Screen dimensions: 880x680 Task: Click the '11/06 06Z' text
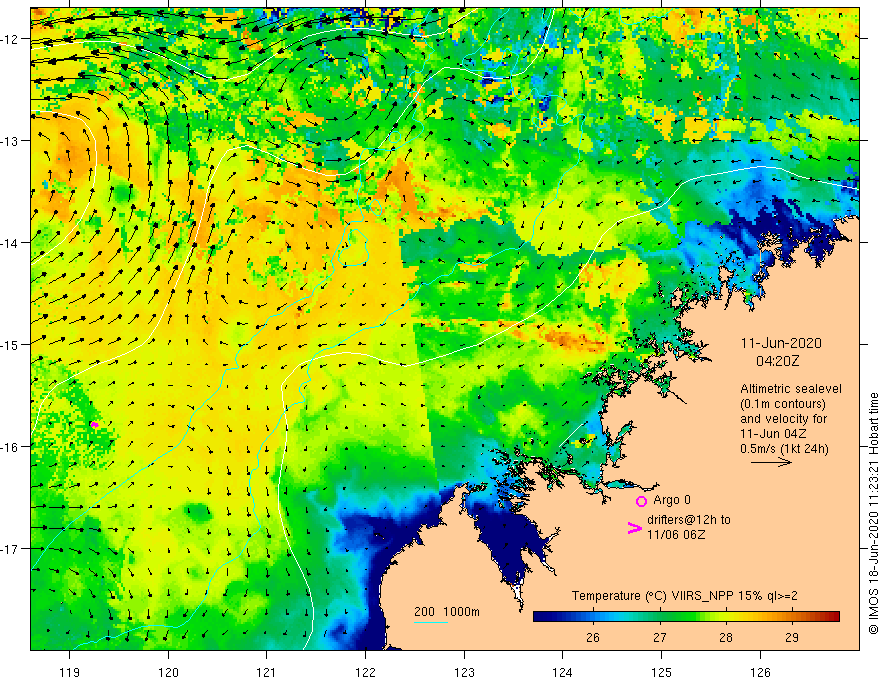676,535
